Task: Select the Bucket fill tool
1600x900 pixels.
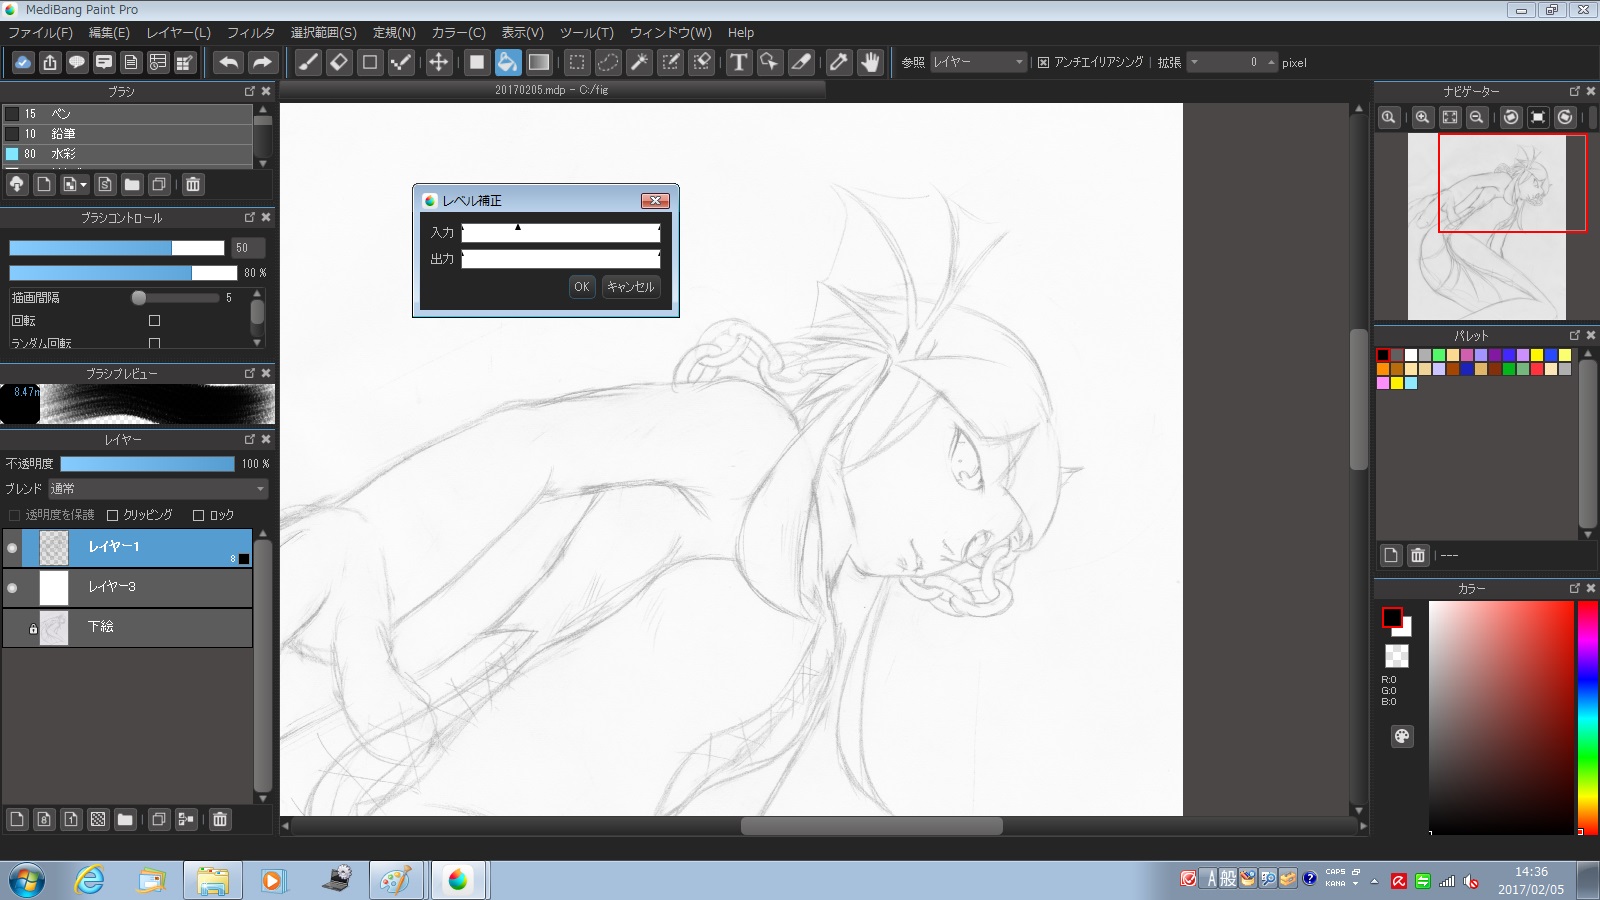Action: (508, 62)
